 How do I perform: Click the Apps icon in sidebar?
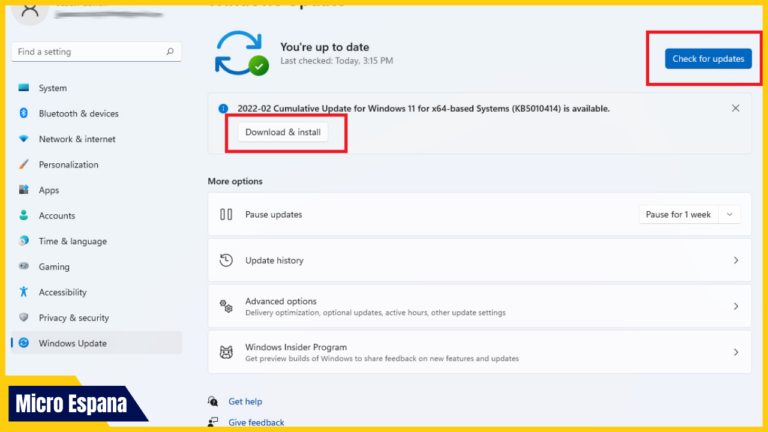(x=24, y=190)
